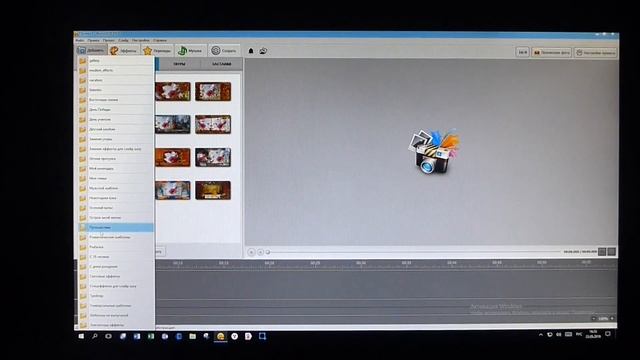Select first-row left template thumbnail
The height and width of the screenshot is (360, 640).
(x=173, y=91)
